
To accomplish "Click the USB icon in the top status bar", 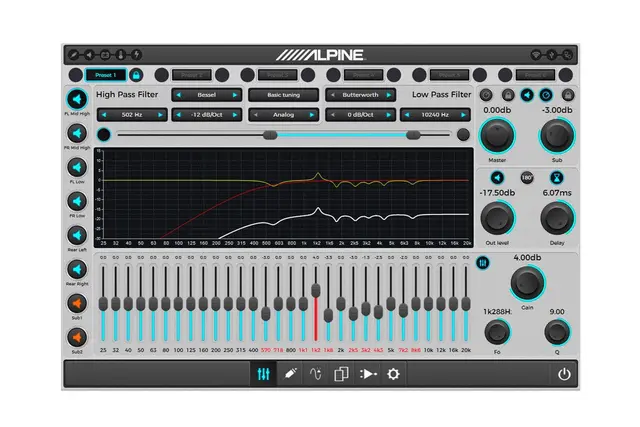I will [551, 55].
